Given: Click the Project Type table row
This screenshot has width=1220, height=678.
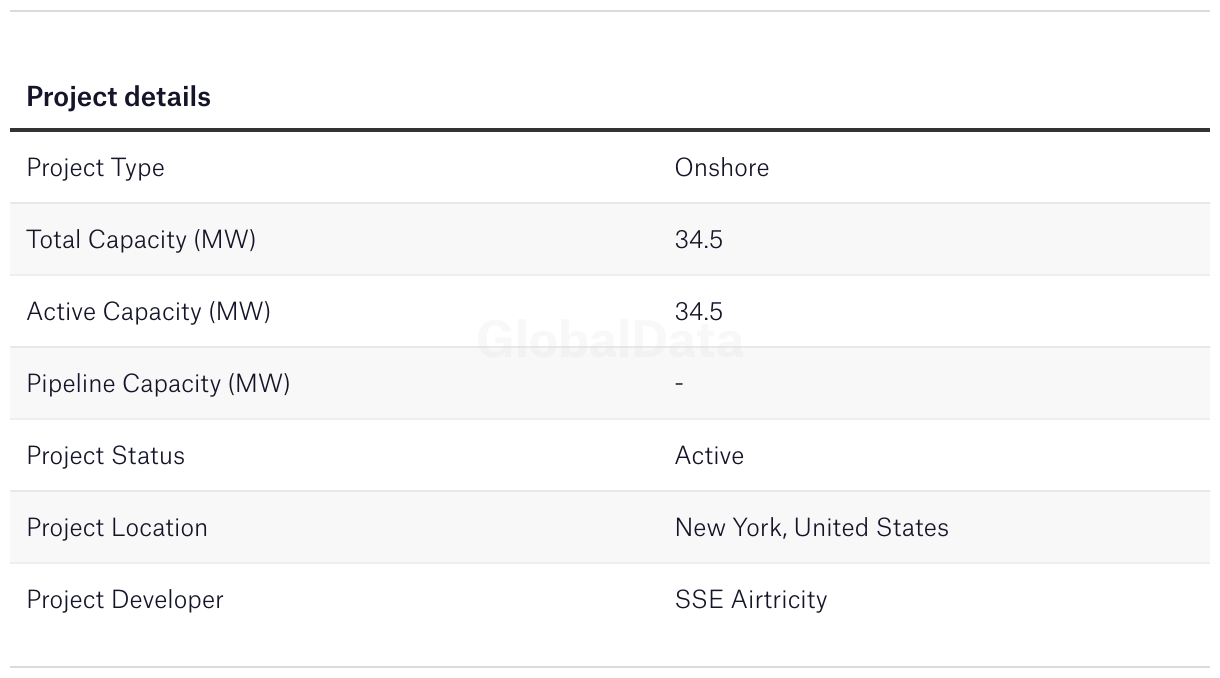Looking at the screenshot, I should click(610, 167).
